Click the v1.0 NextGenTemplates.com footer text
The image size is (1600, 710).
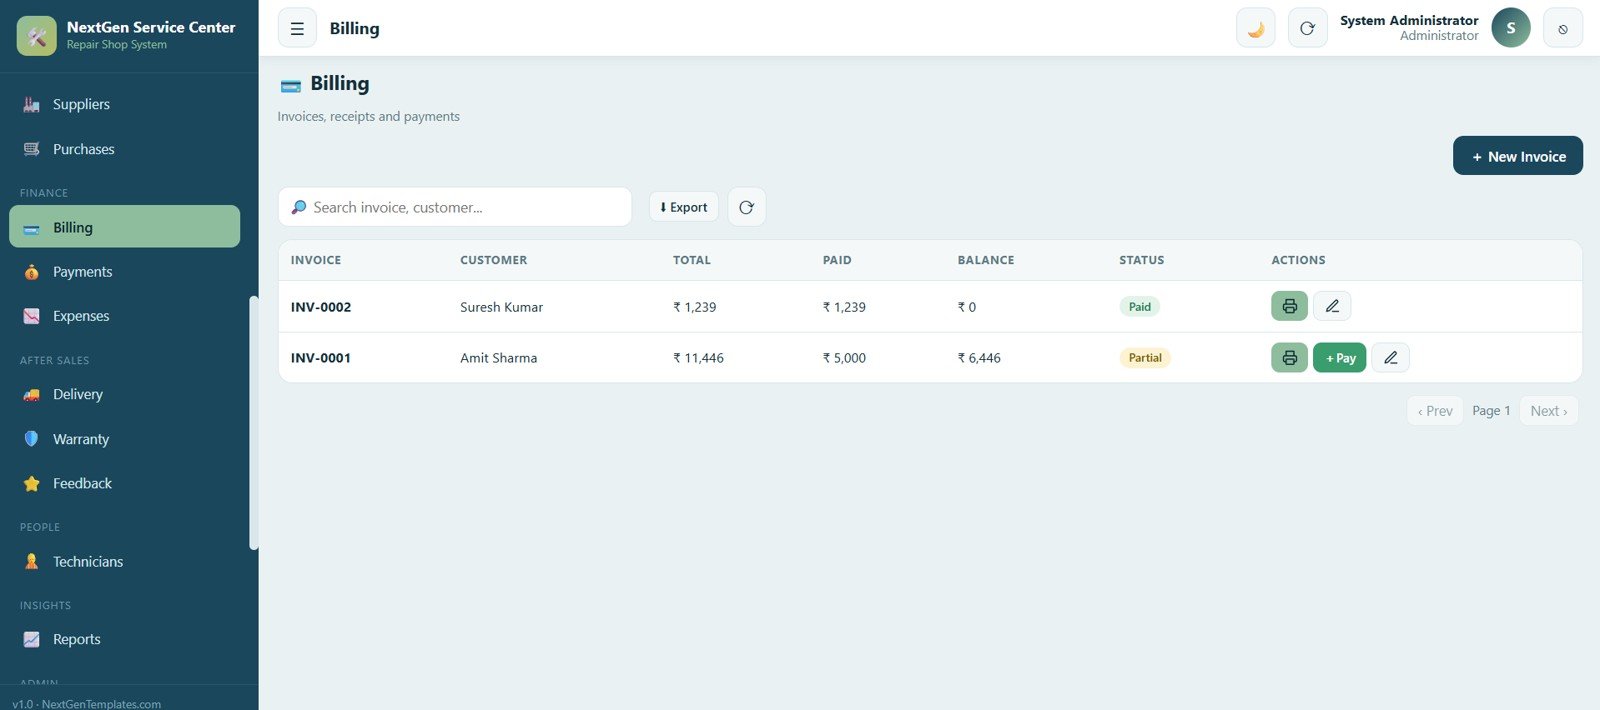tap(87, 704)
